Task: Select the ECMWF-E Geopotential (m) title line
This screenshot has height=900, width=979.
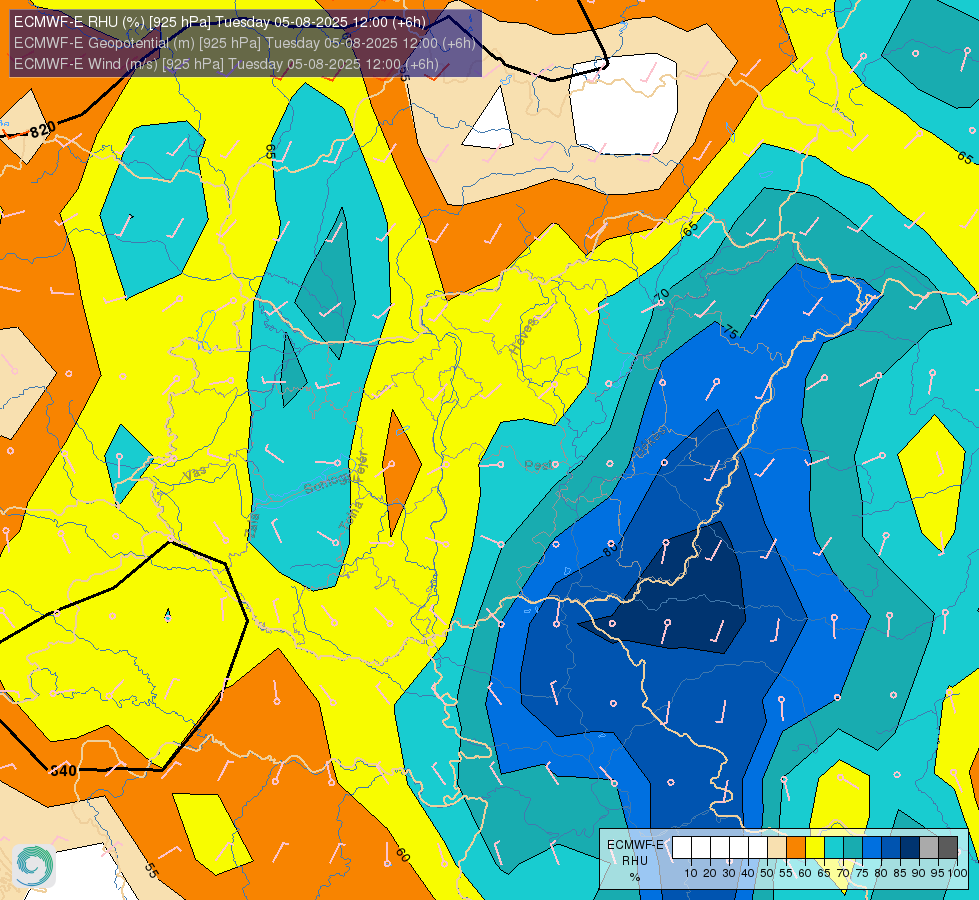Action: (x=245, y=43)
